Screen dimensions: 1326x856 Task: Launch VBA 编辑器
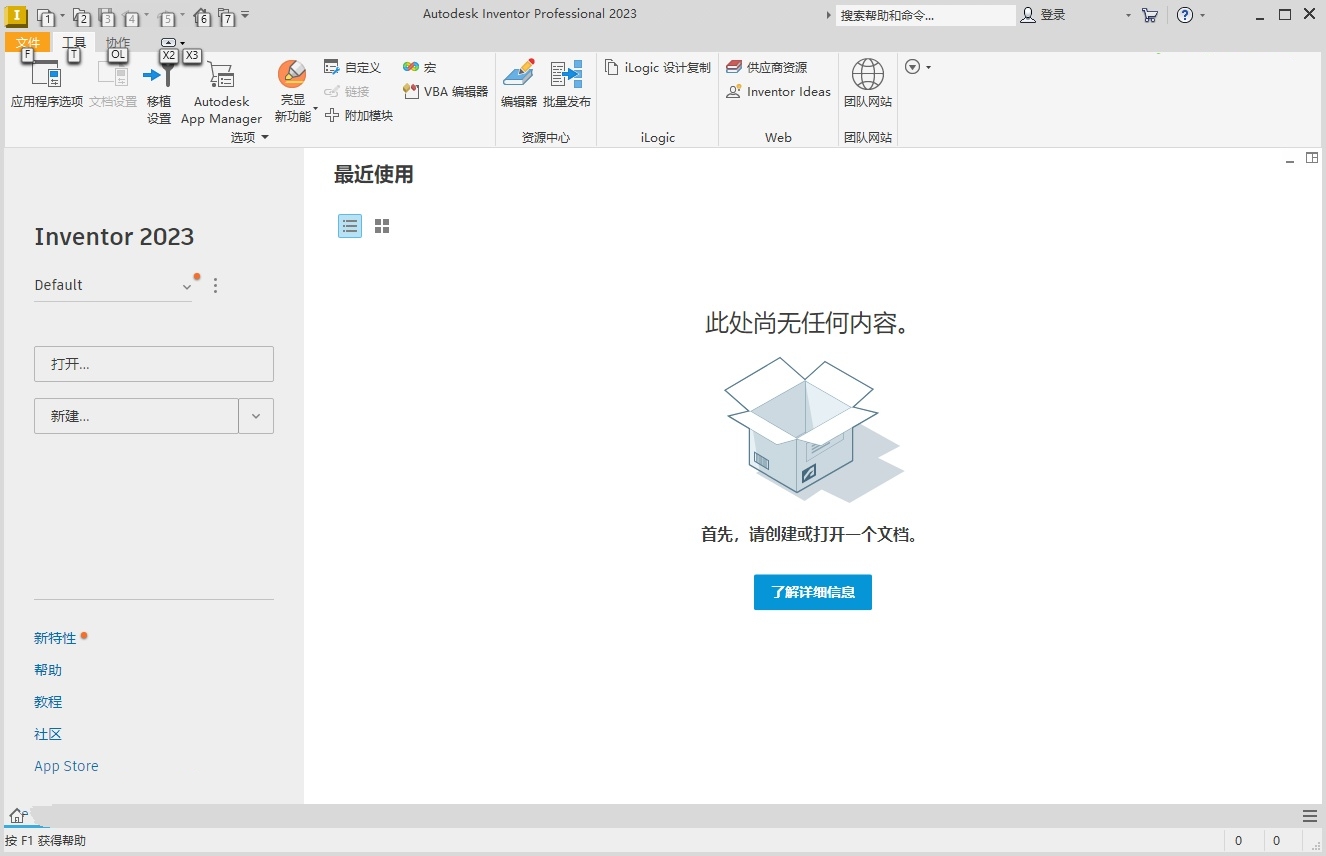tap(445, 91)
